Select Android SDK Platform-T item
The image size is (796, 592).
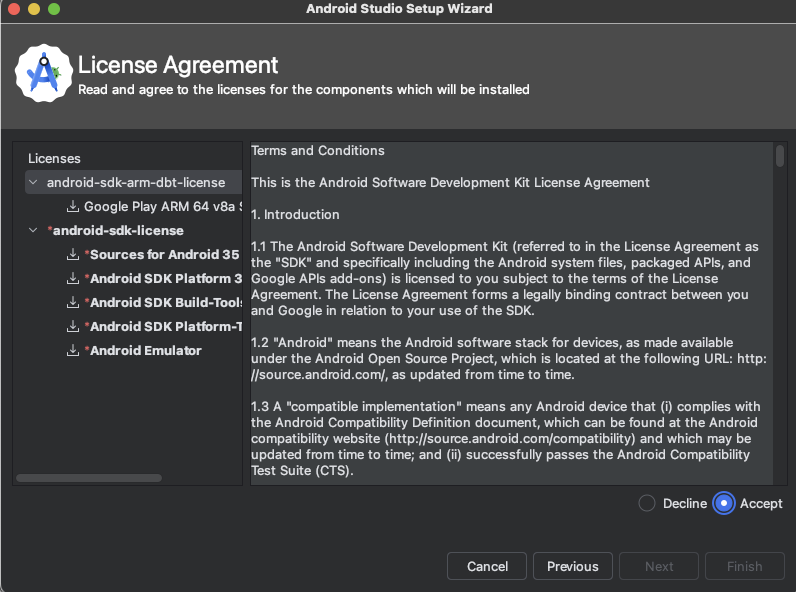(163, 326)
